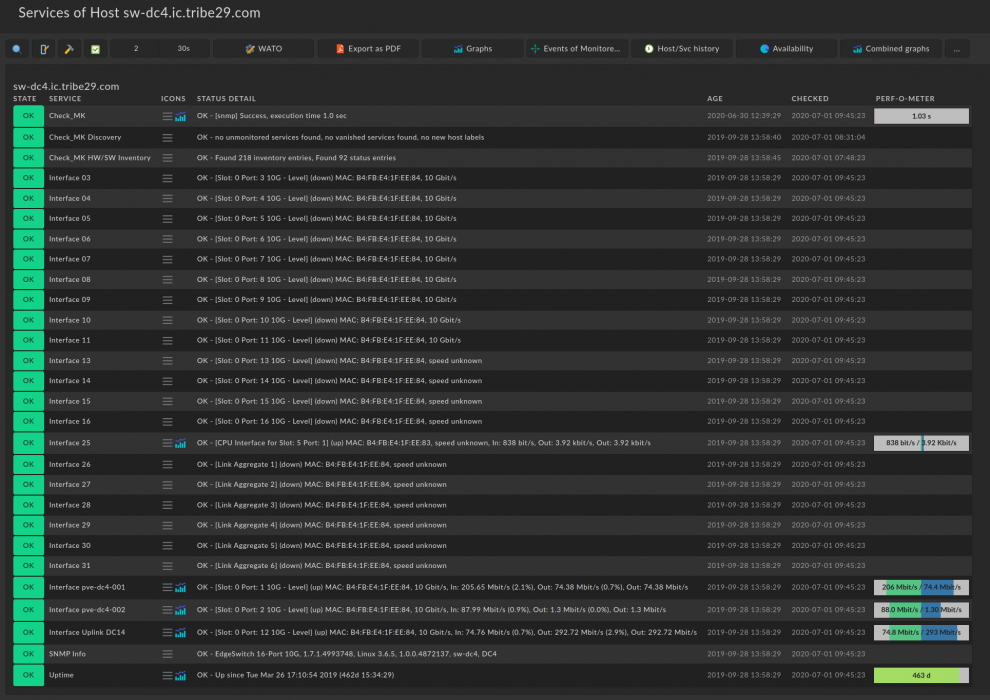Change the 30s refresh interval

coord(183,48)
